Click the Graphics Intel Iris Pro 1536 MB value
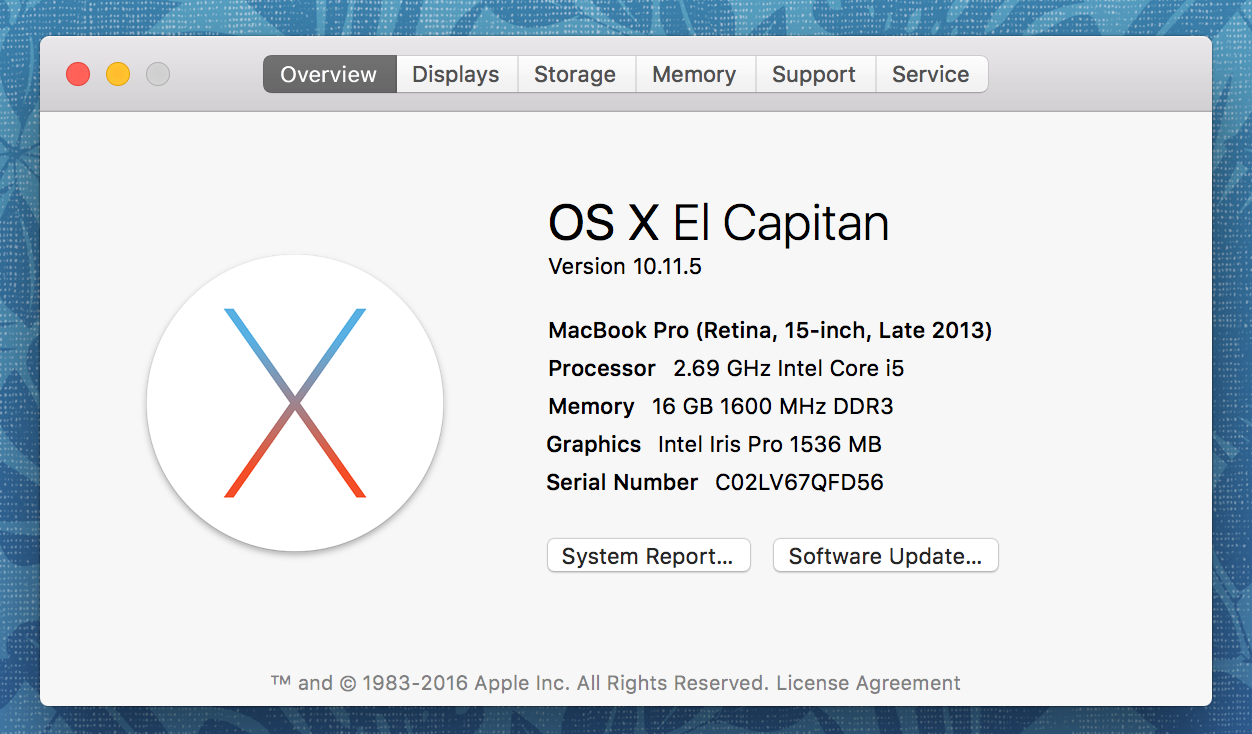 tap(770, 444)
